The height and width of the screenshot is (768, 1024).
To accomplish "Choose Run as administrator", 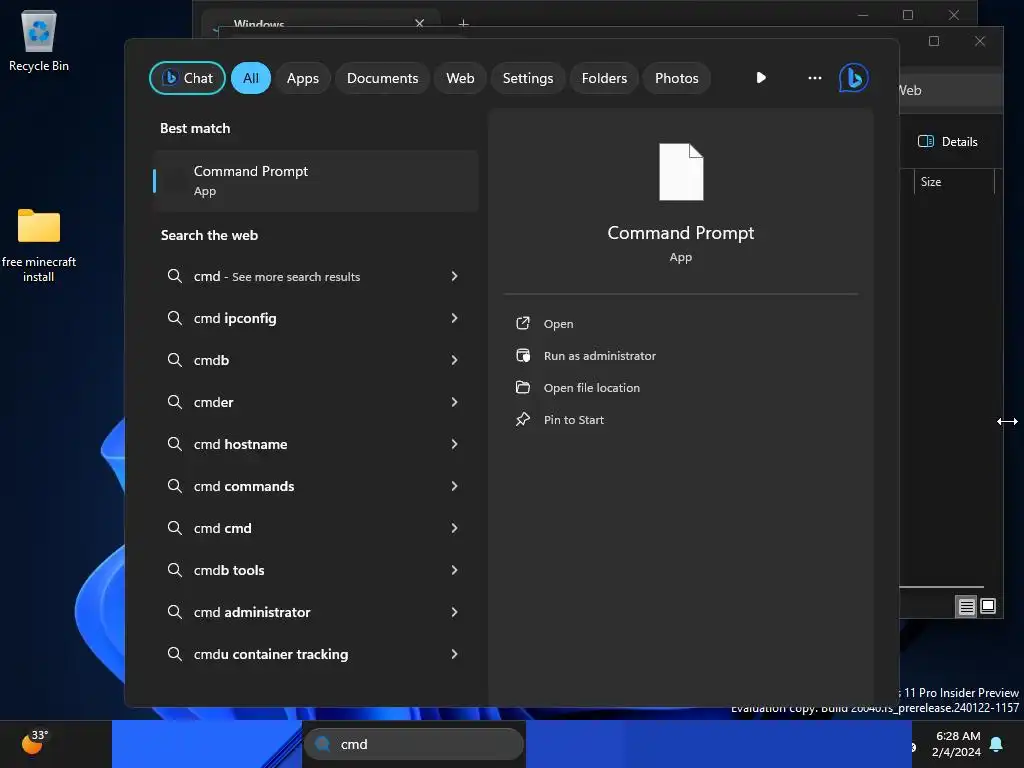I will tap(600, 356).
